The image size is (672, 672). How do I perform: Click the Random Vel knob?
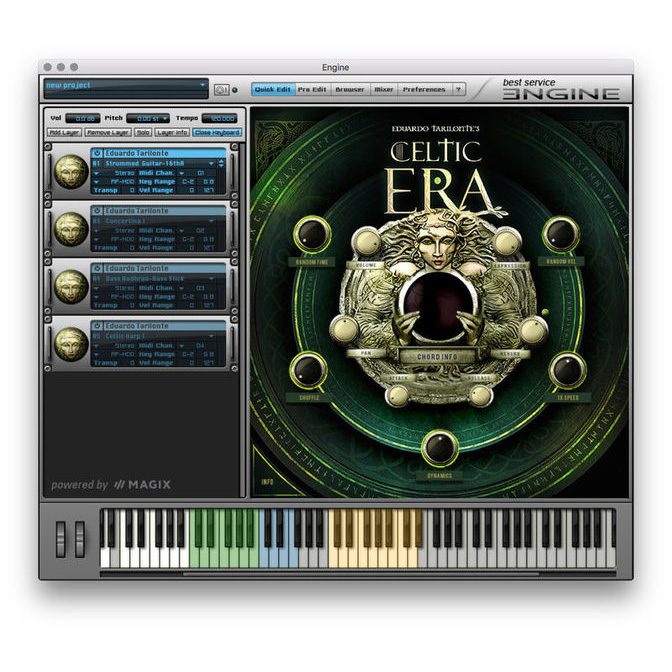coord(561,234)
